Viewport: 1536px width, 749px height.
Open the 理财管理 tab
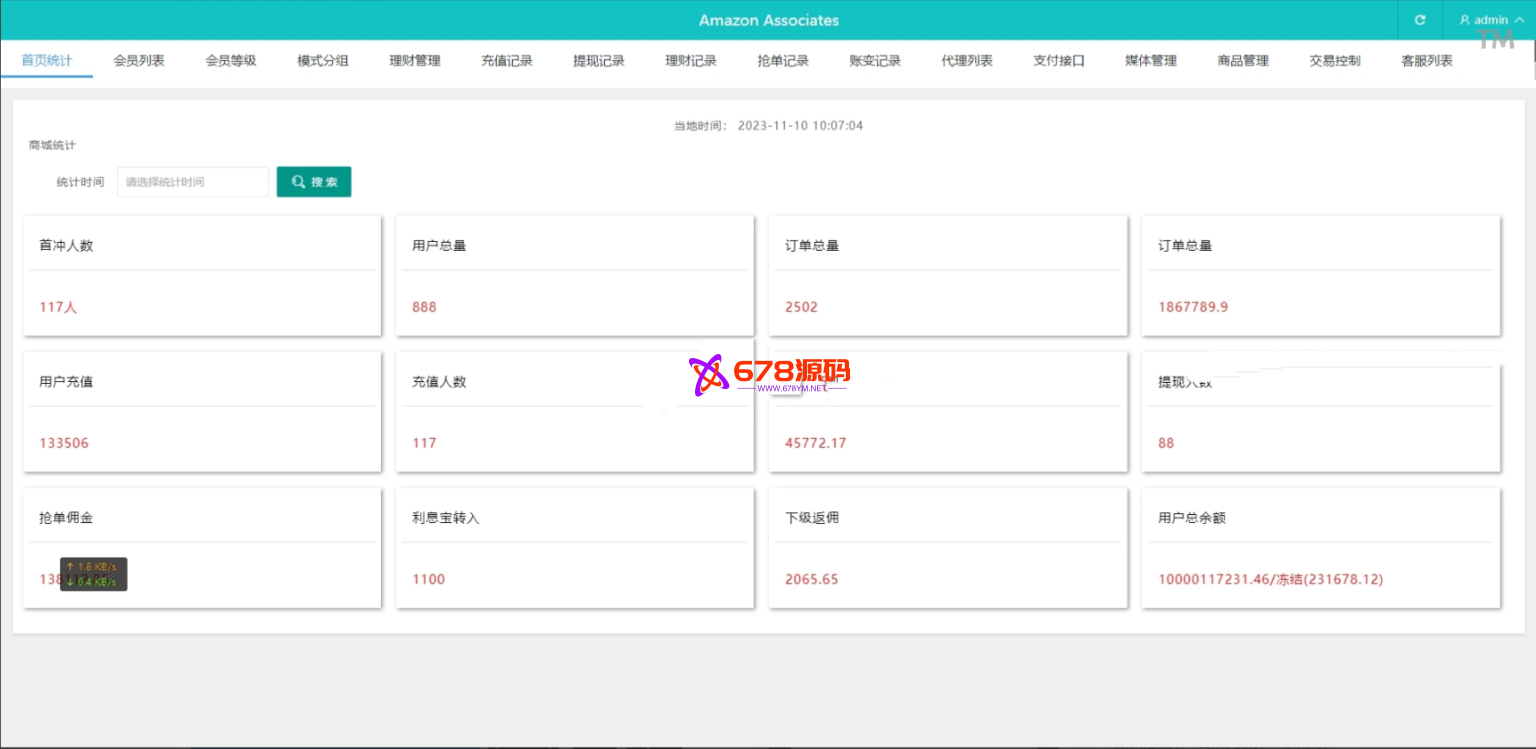[415, 61]
